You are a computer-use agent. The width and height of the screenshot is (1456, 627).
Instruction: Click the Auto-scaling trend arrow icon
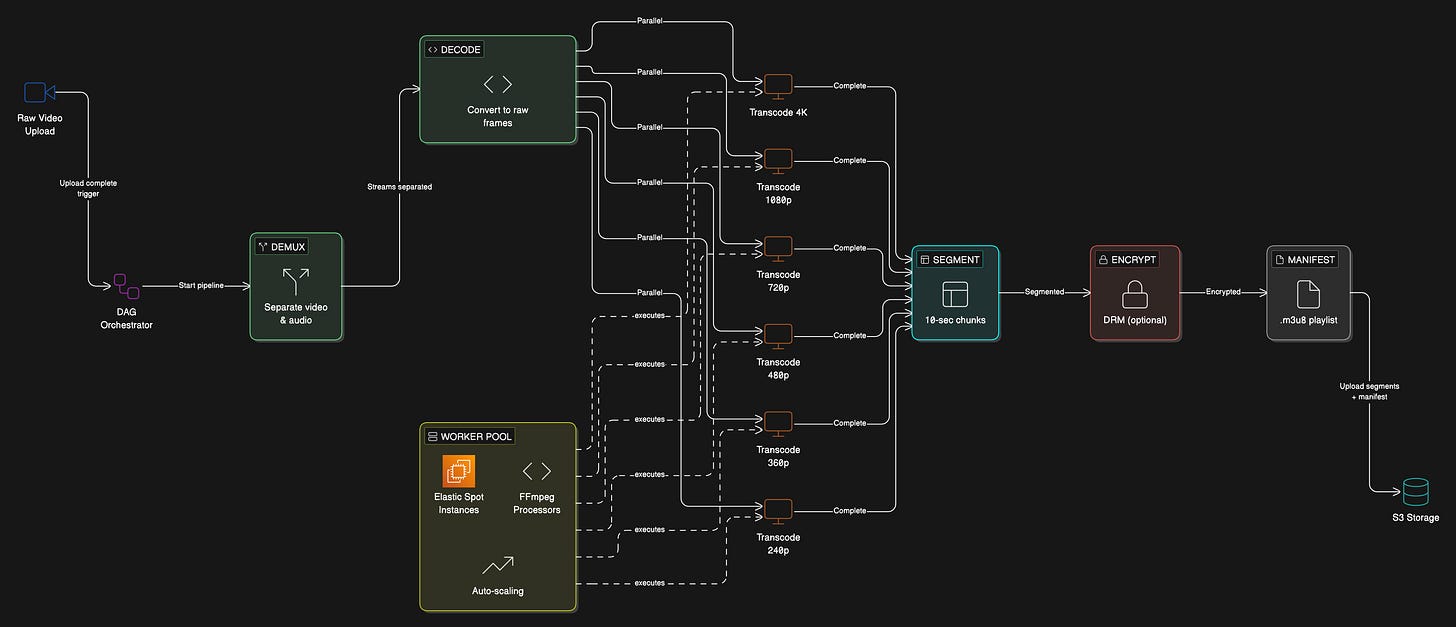pyautogui.click(x=498, y=565)
